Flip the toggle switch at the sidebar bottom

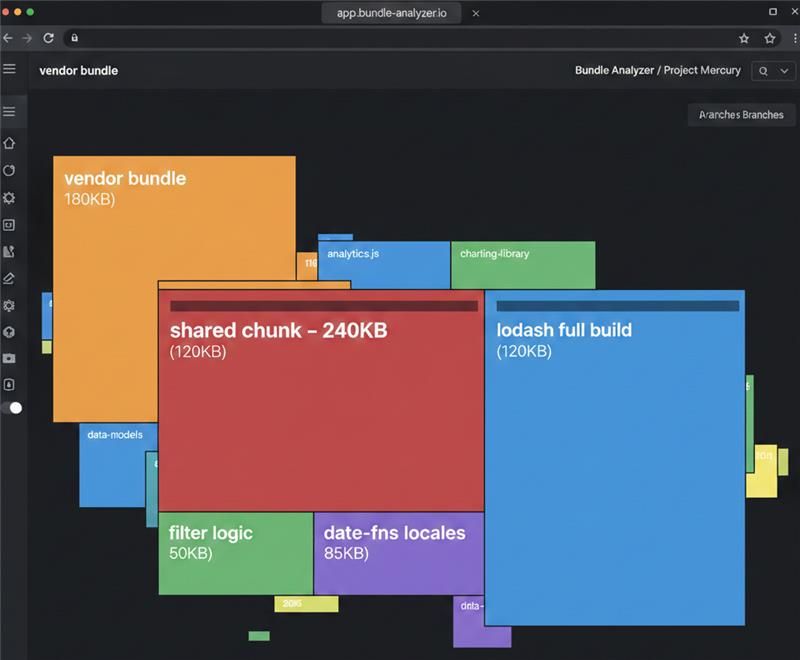point(12,408)
